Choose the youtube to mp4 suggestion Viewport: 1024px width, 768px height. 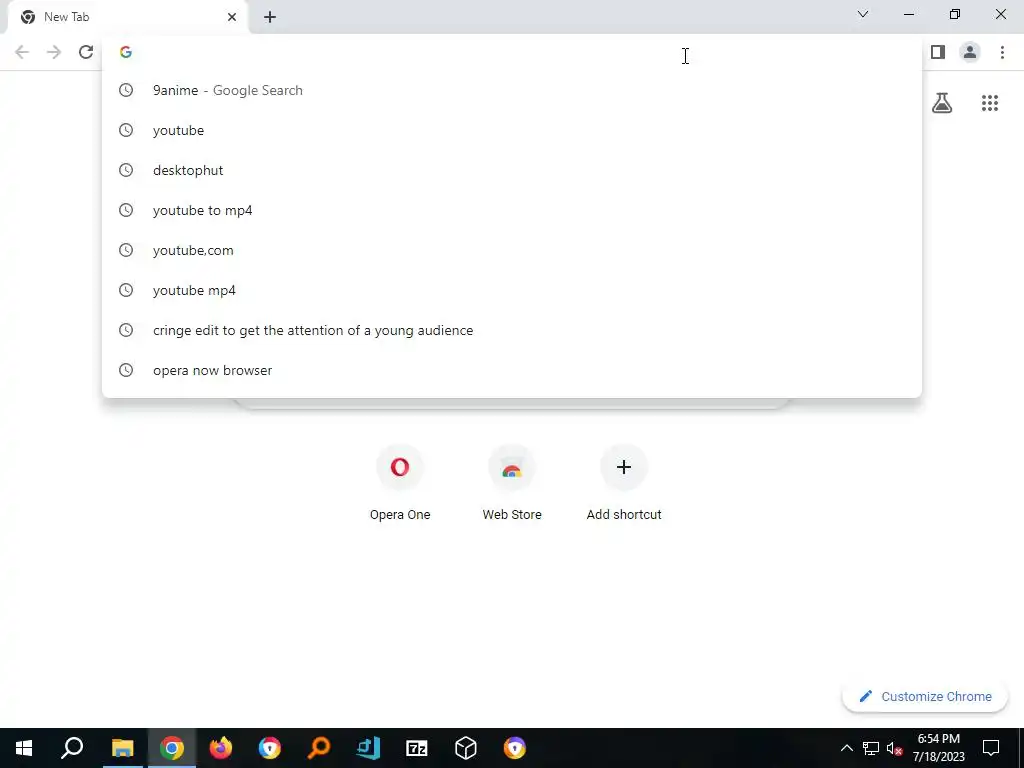click(512, 210)
